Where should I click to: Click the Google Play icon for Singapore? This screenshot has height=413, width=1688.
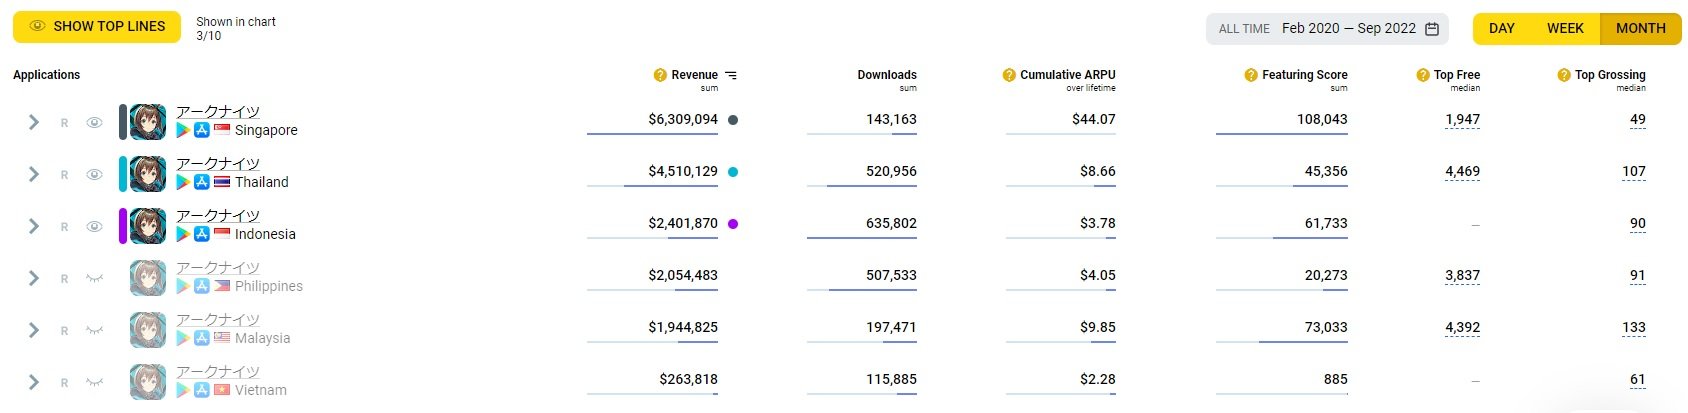(x=183, y=130)
